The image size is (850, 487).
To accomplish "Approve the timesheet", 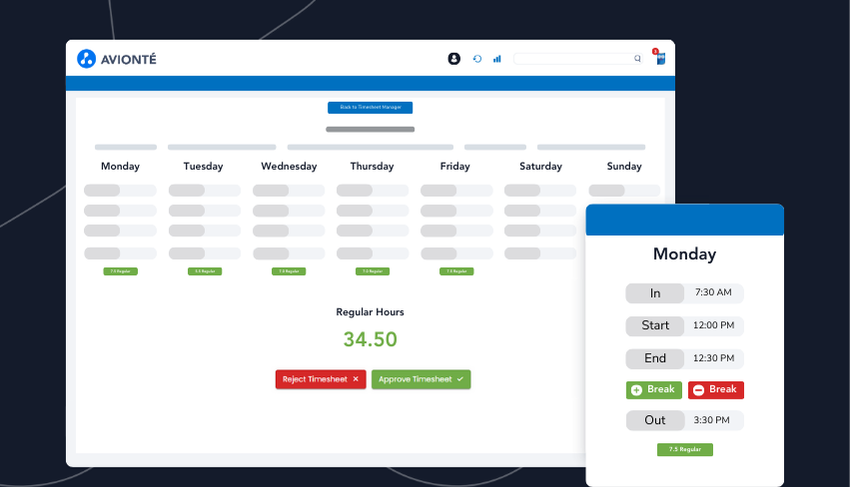I will pos(421,379).
